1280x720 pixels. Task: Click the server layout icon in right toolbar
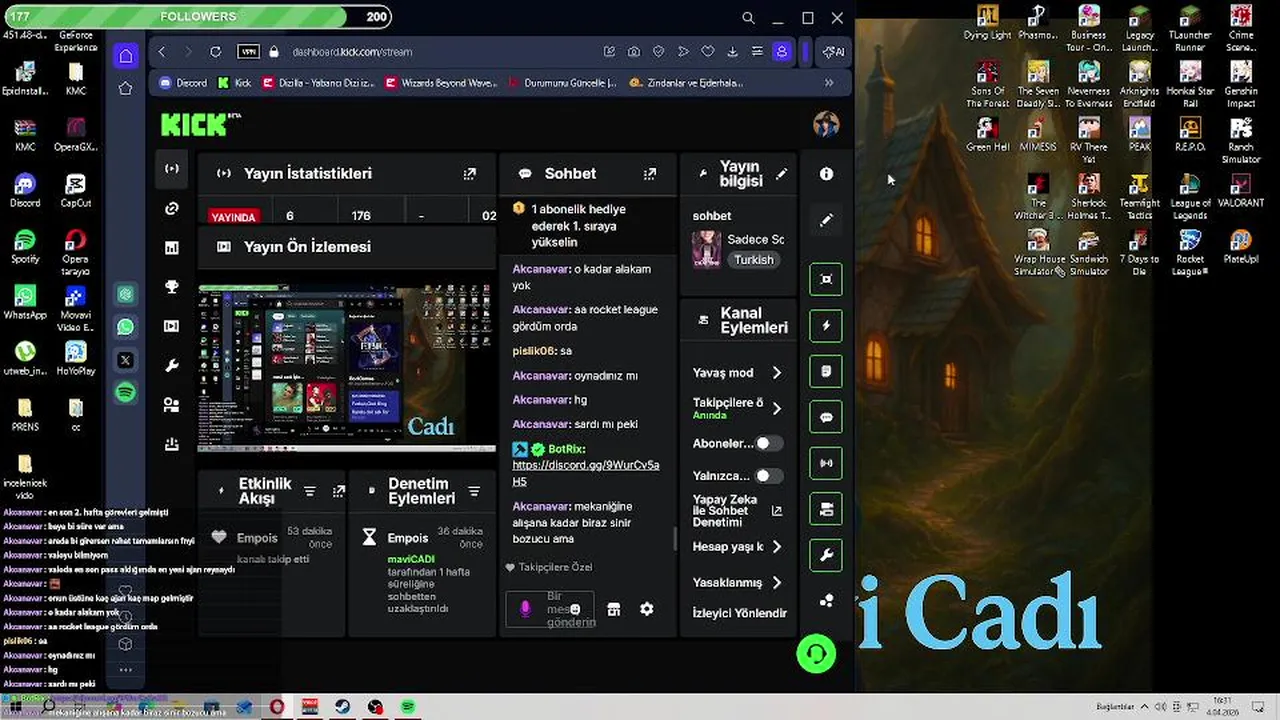tap(826, 509)
